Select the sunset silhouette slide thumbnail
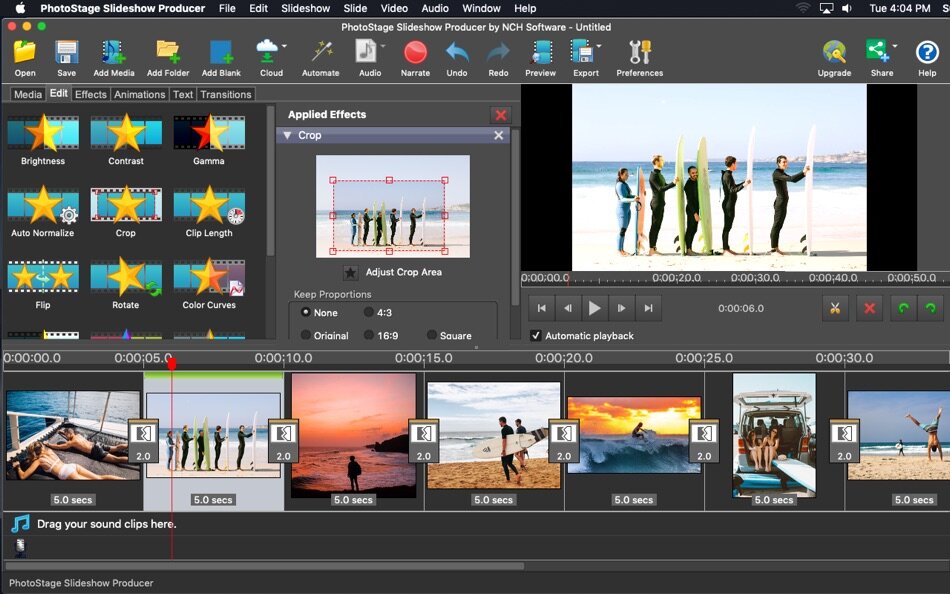 coord(354,434)
